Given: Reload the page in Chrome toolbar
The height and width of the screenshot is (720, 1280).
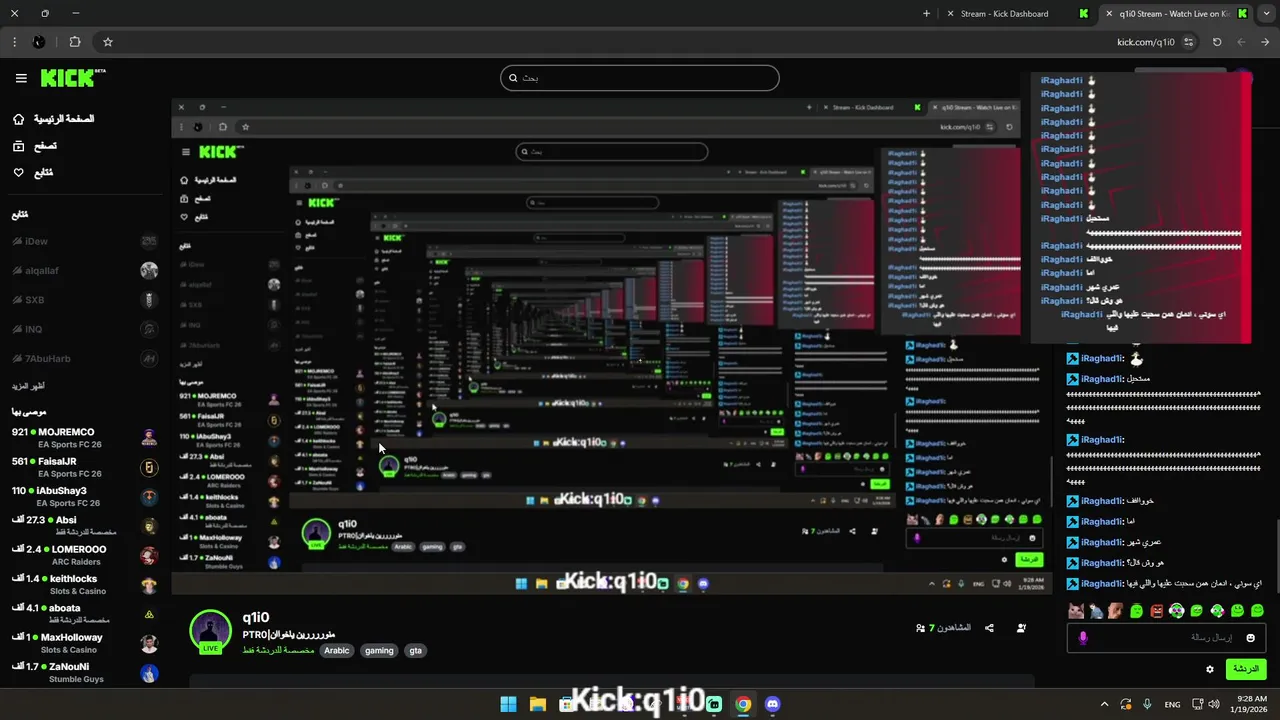Looking at the screenshot, I should (1217, 42).
